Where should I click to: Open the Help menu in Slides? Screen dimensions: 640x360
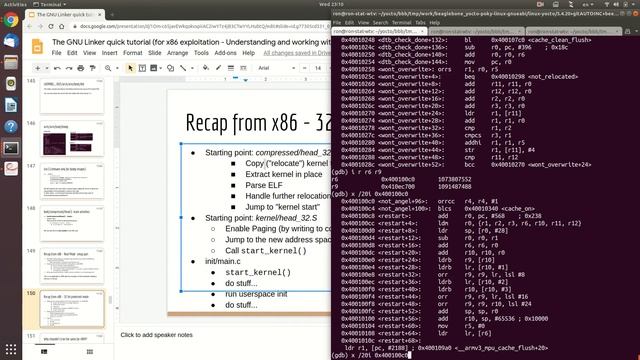(249, 53)
